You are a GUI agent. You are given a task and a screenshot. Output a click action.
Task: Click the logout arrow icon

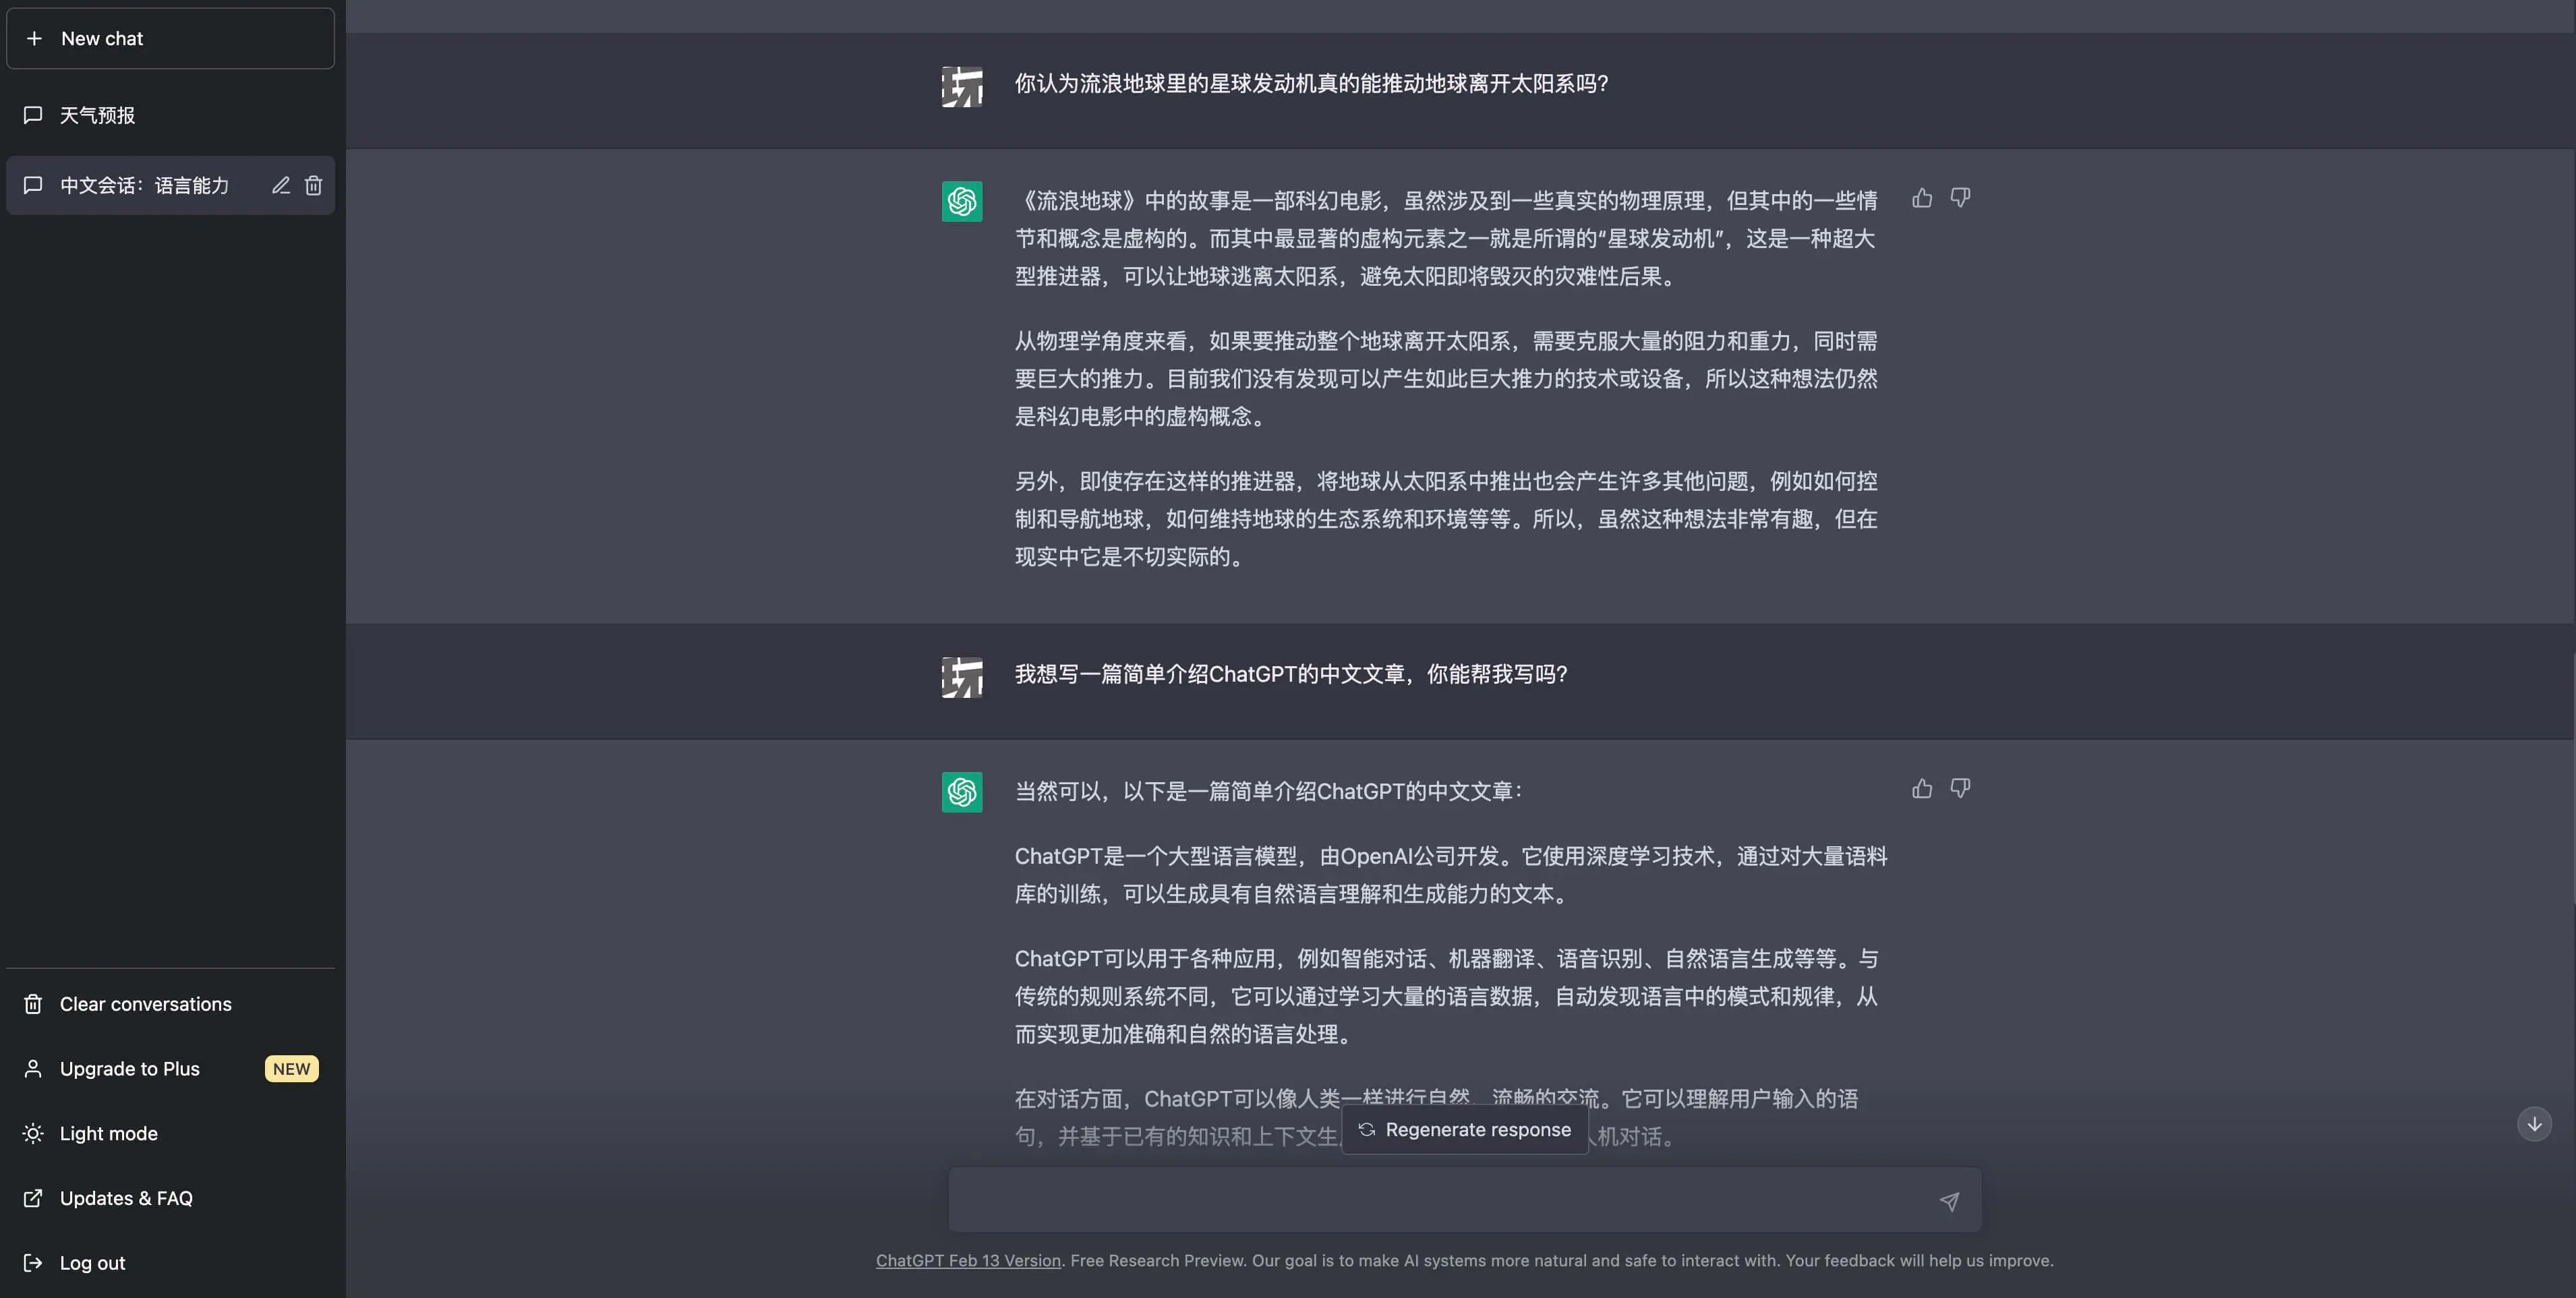coord(33,1263)
